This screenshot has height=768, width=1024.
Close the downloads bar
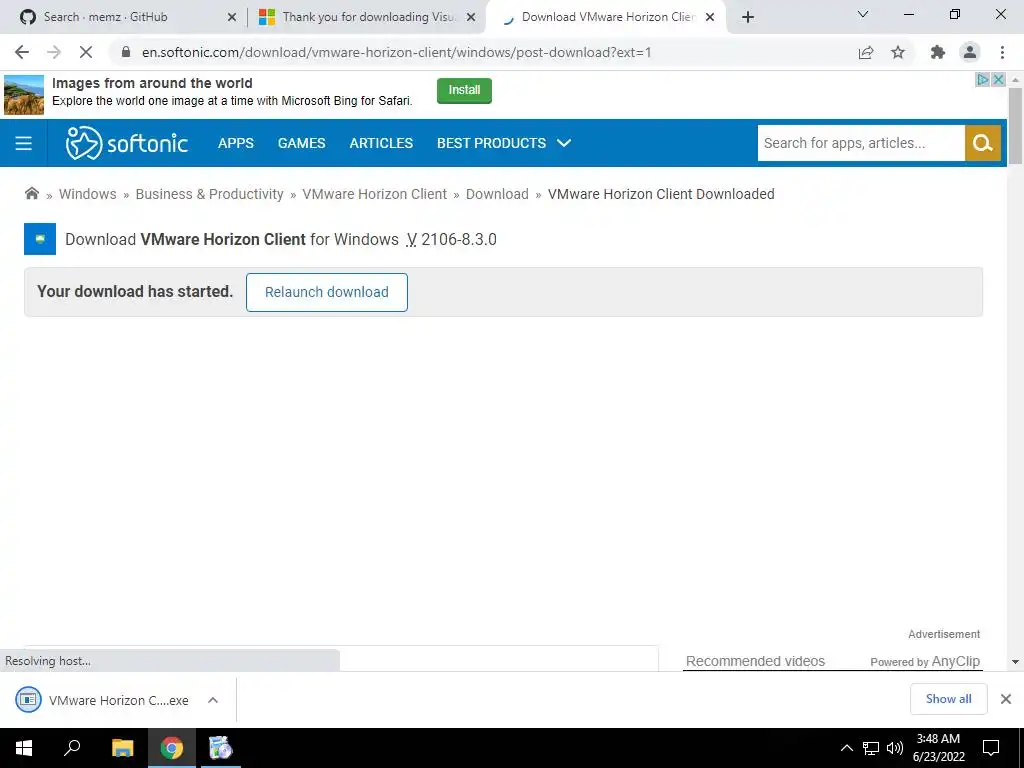[1006, 699]
